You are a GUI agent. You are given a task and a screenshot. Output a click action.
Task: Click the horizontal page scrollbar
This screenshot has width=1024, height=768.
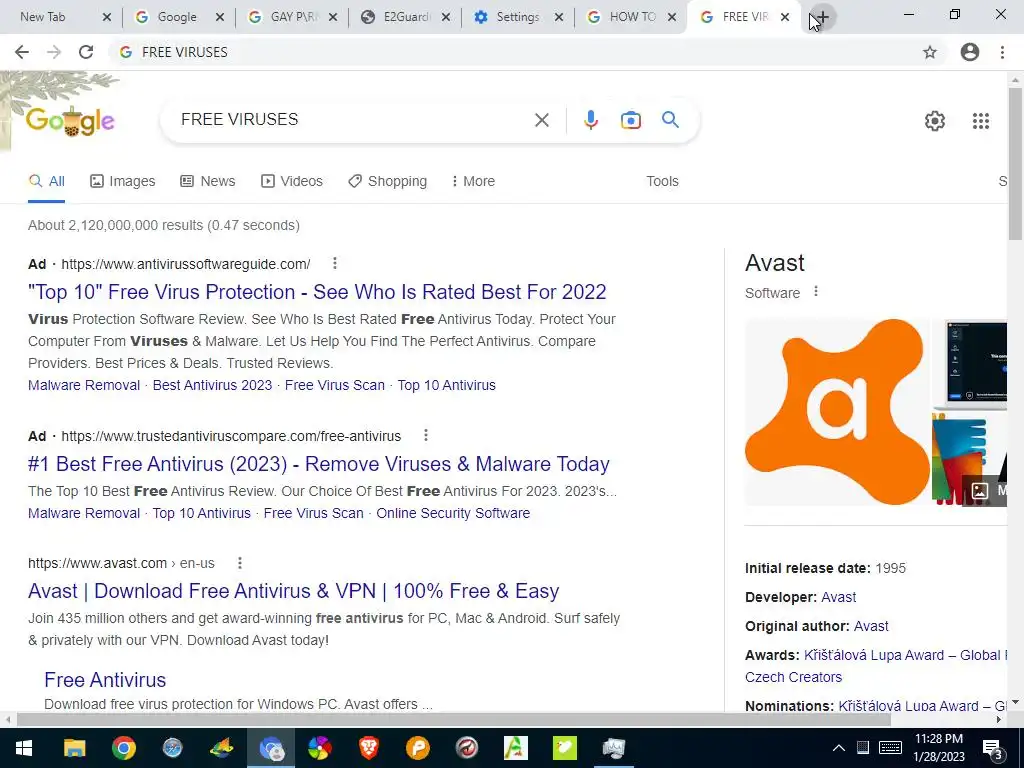(454, 719)
